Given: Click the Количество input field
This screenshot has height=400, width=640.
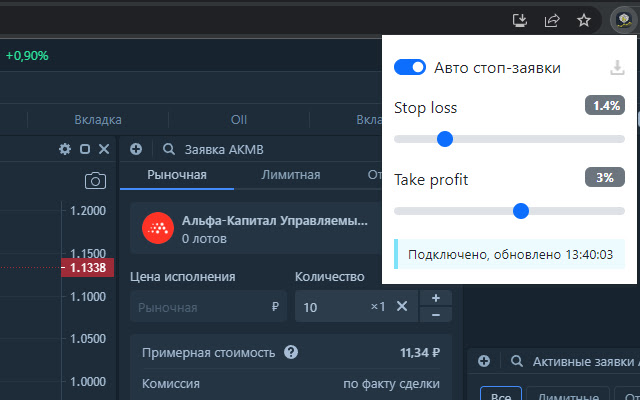Looking at the screenshot, I should click(x=332, y=307).
